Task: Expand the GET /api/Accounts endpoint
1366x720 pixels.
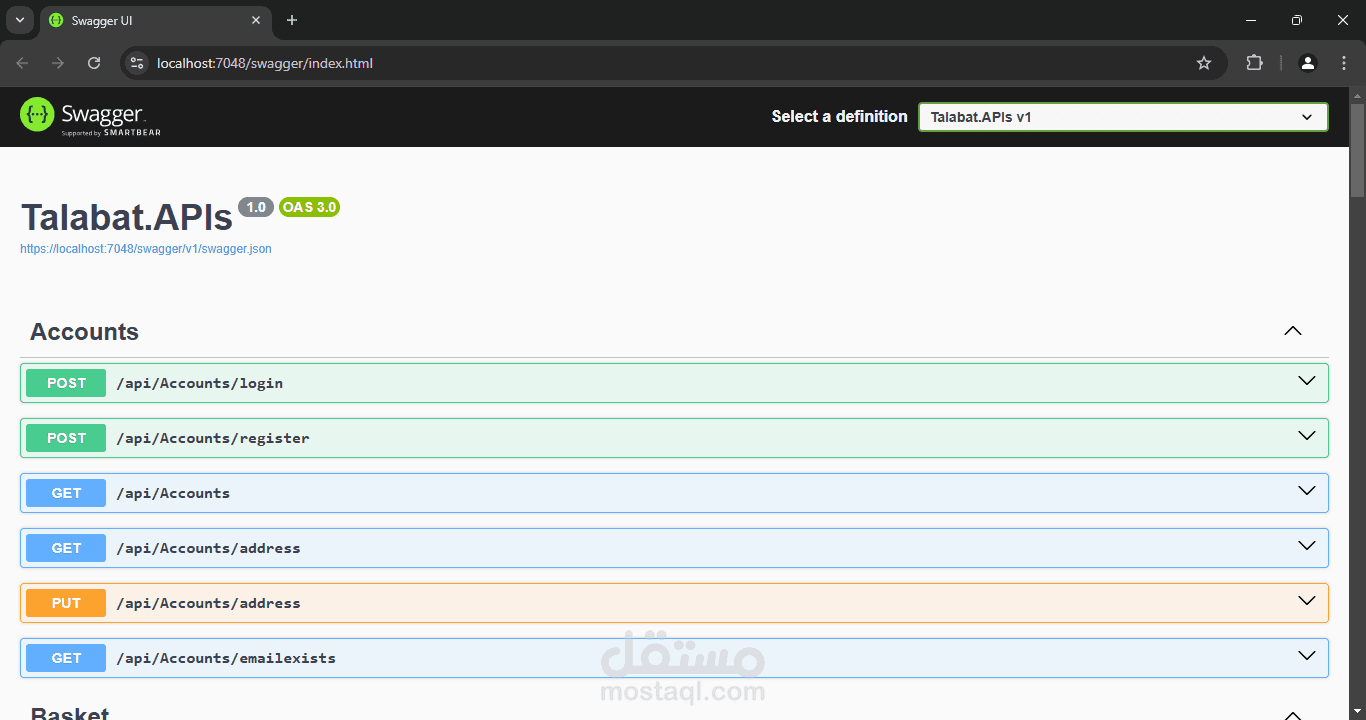Action: (1306, 491)
